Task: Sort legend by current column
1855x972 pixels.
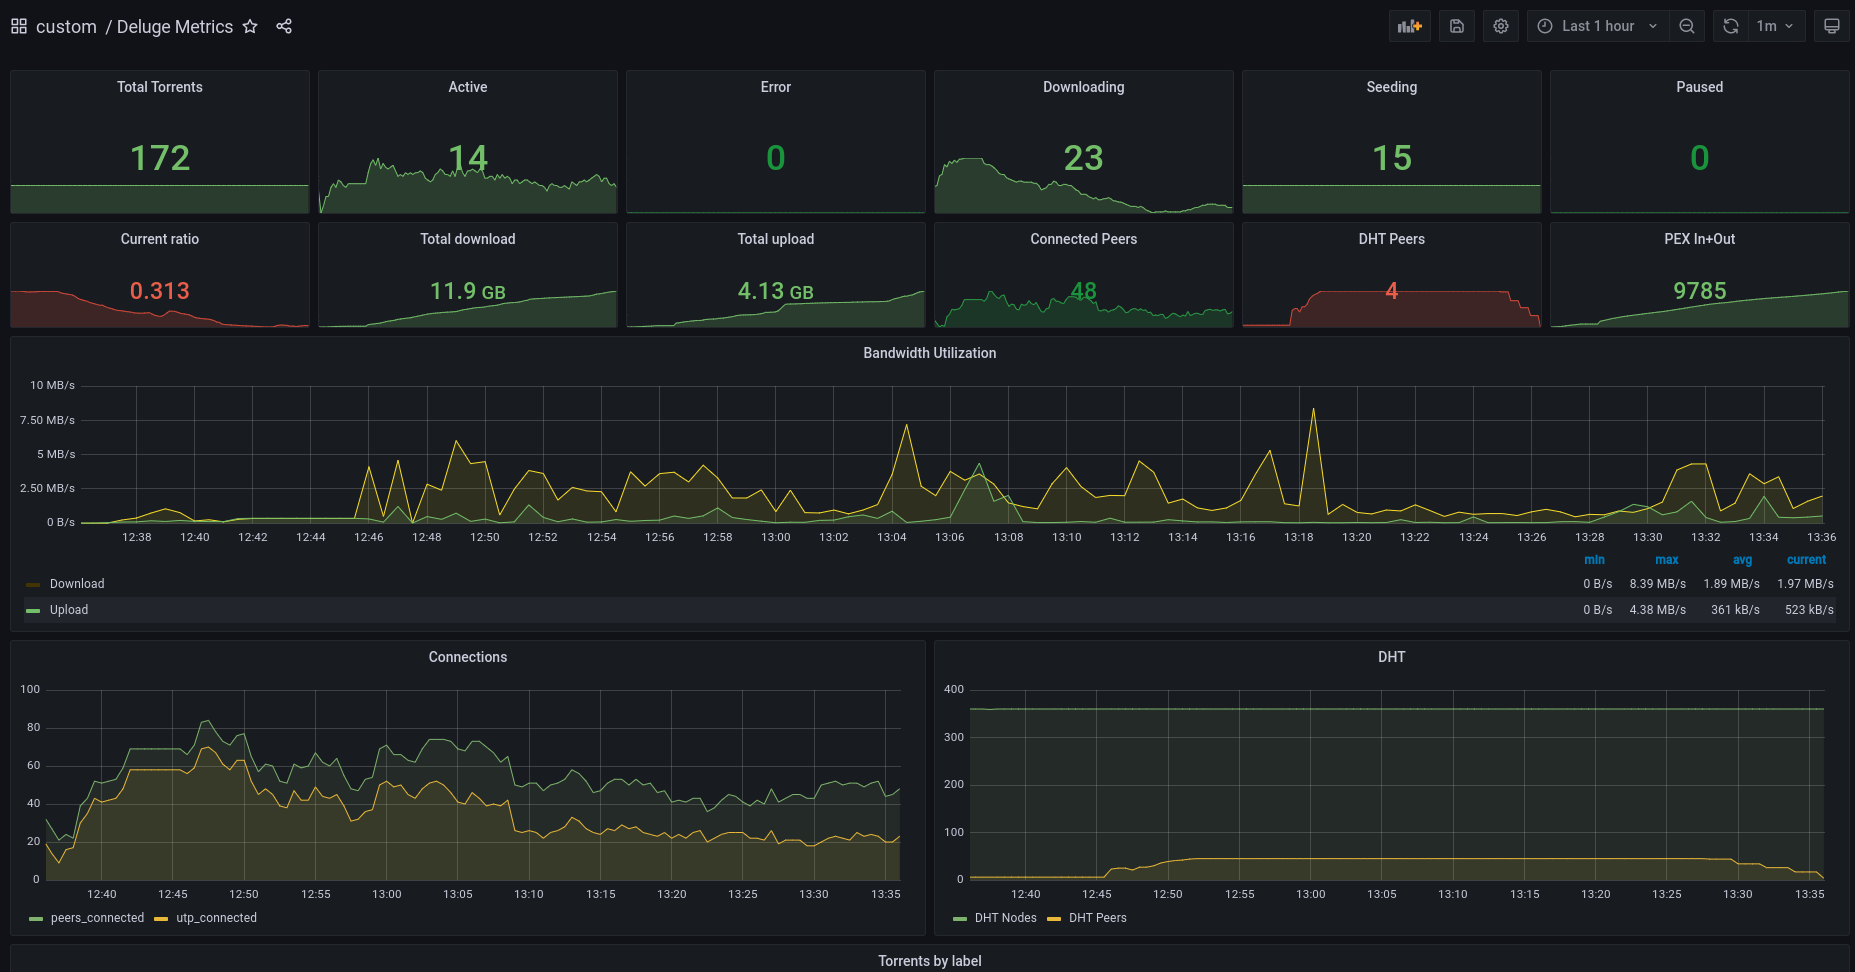Action: [1807, 560]
